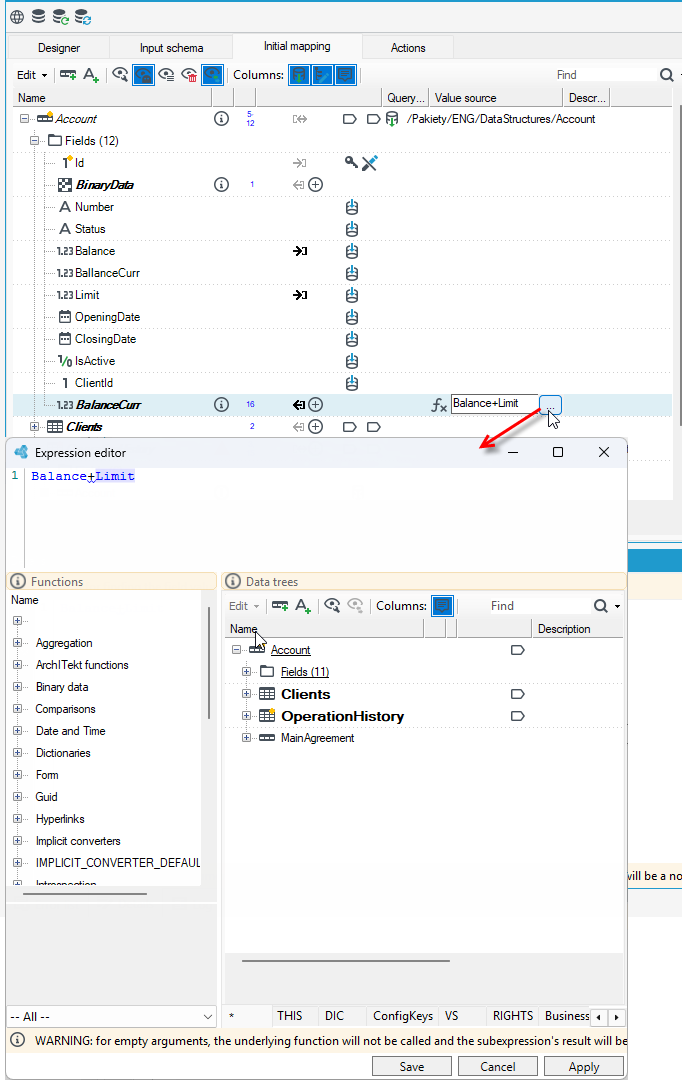Expand the Dictionaries functions group
The image size is (682, 1083).
(x=17, y=753)
